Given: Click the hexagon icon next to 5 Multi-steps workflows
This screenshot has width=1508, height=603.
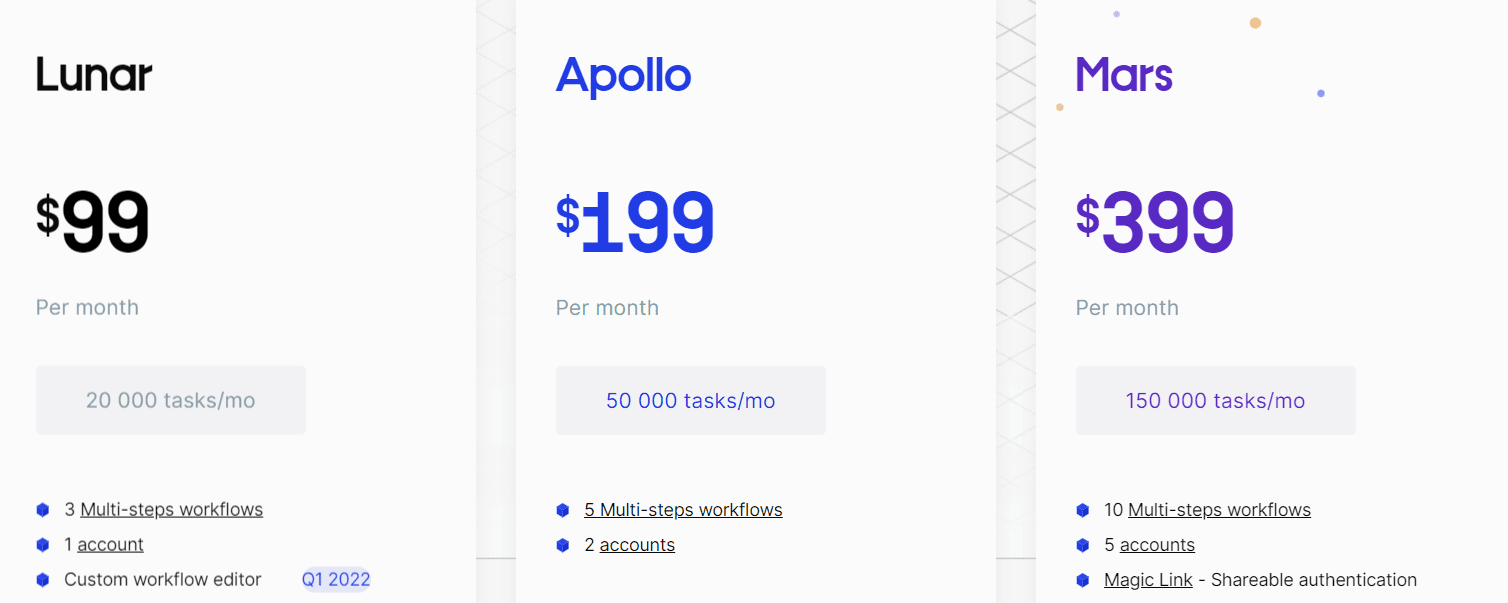Looking at the screenshot, I should click(x=562, y=509).
